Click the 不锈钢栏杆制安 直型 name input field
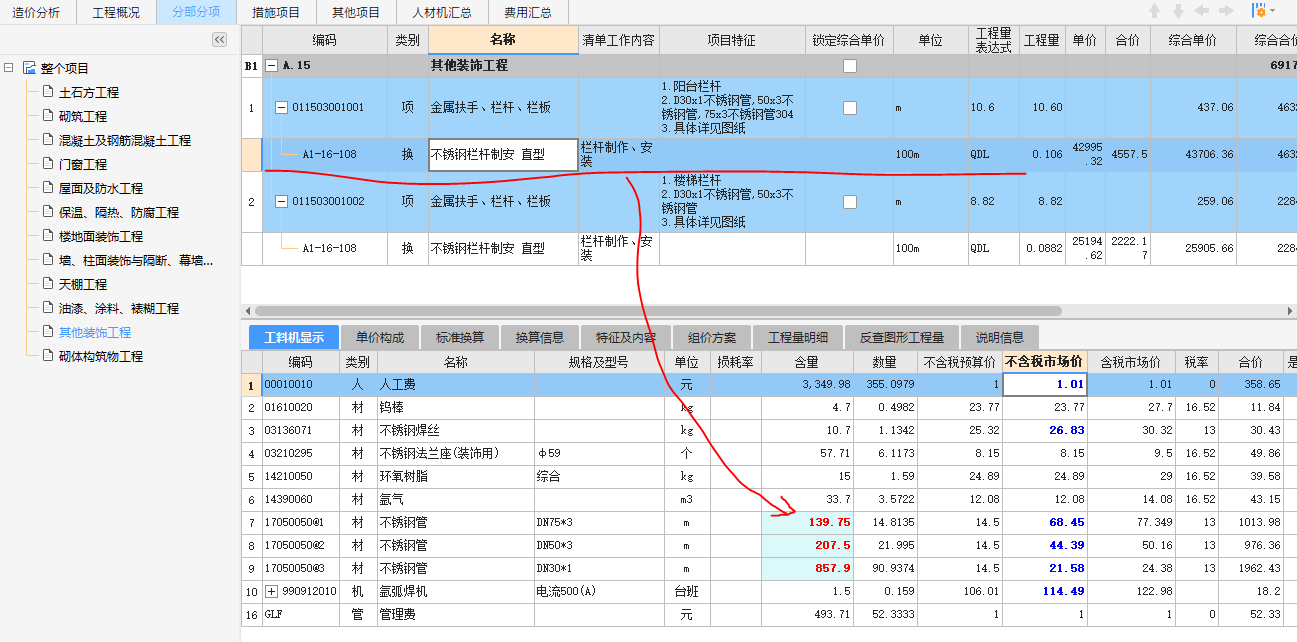The image size is (1297, 642). click(x=503, y=155)
